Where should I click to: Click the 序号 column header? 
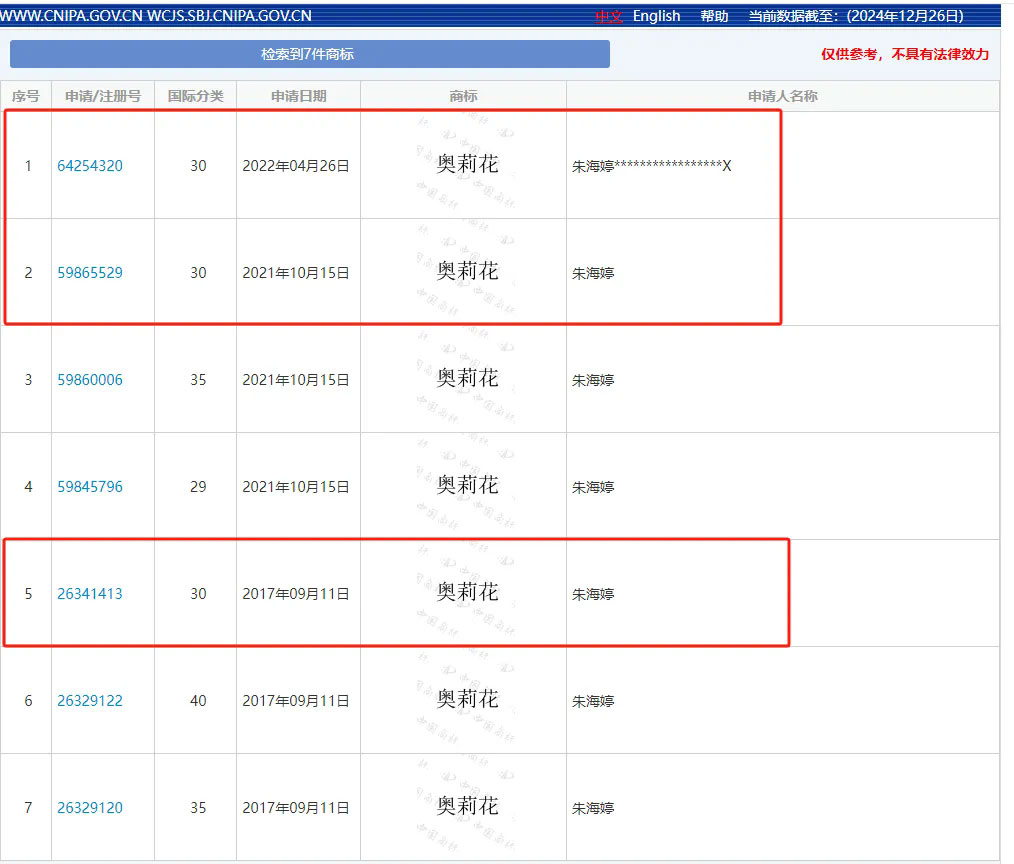25,96
